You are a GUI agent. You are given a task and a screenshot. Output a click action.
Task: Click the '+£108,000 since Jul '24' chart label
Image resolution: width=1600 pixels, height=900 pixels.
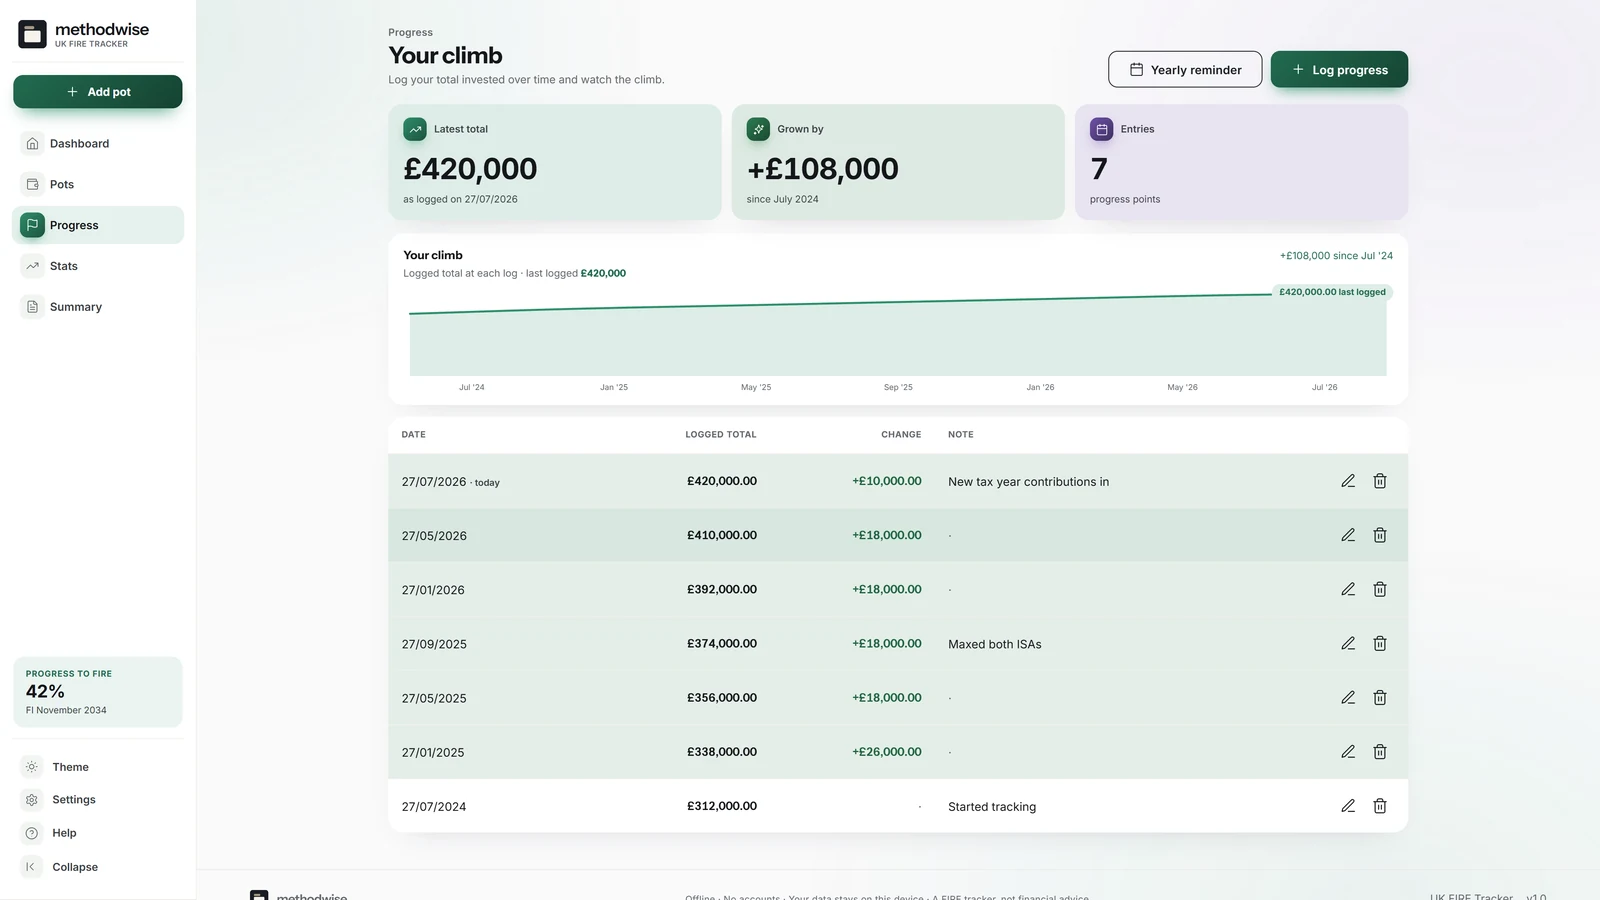[x=1336, y=256]
